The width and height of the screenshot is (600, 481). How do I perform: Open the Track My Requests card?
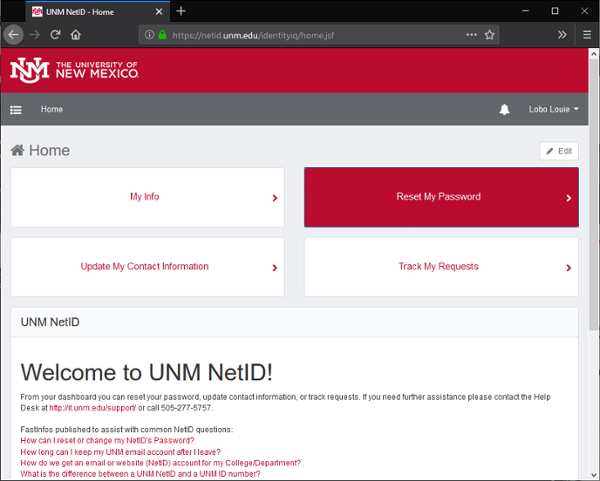[x=441, y=267]
